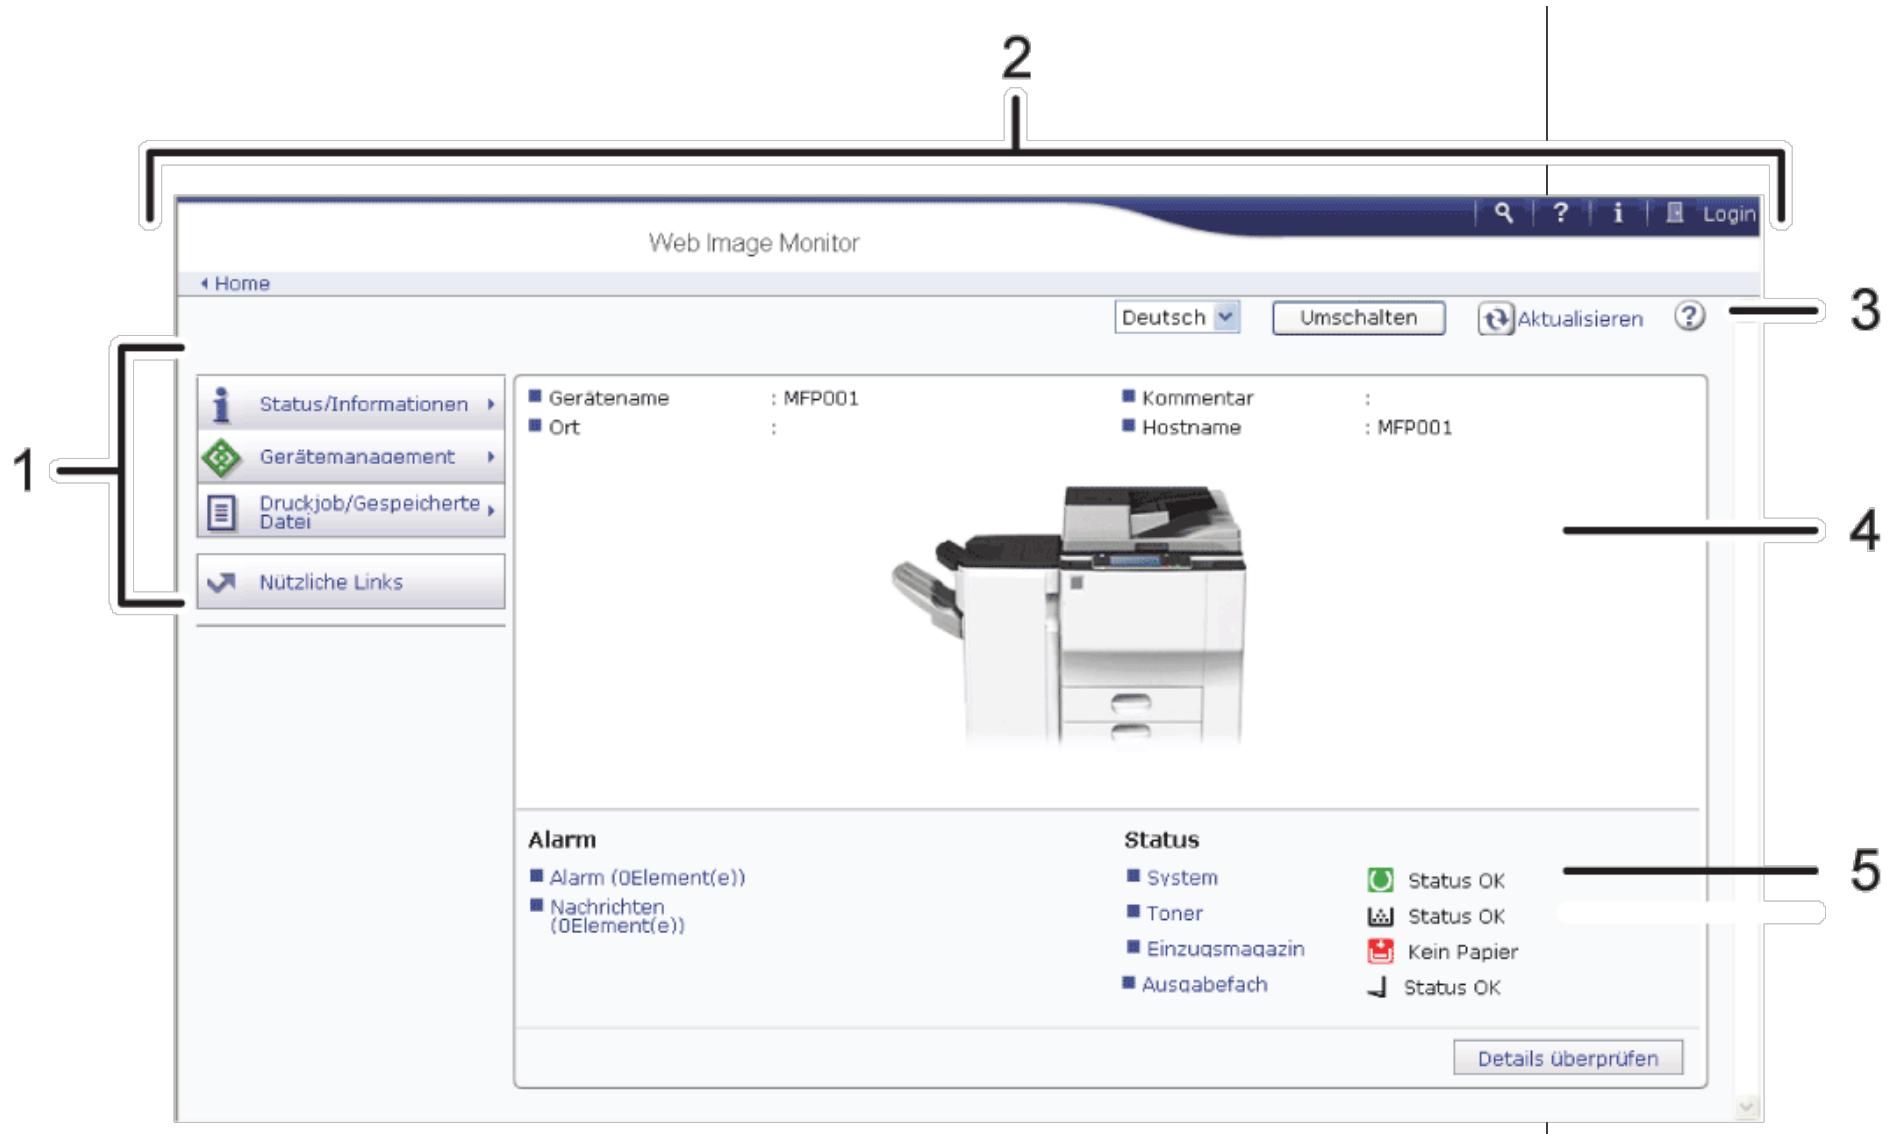This screenshot has width=1901, height=1134.
Task: Click the 'Alarm' section heading
Action: click(562, 840)
